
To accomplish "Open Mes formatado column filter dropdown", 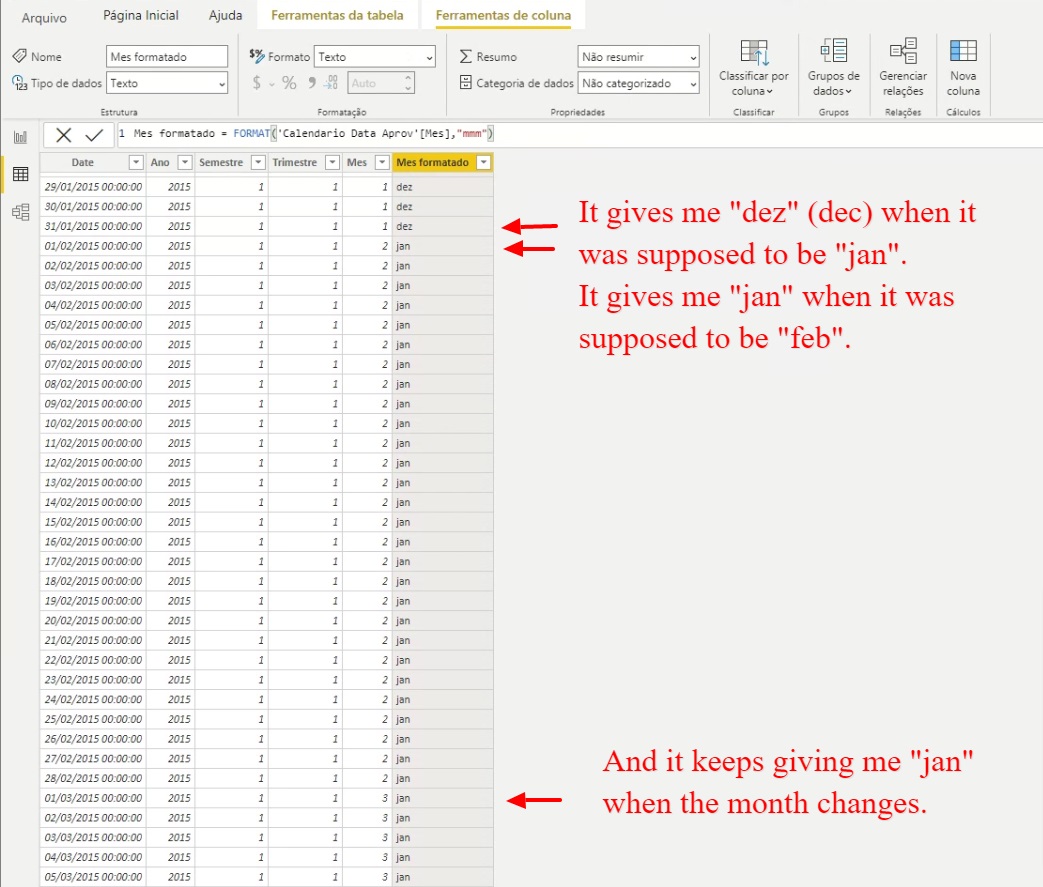I will pyautogui.click(x=484, y=162).
